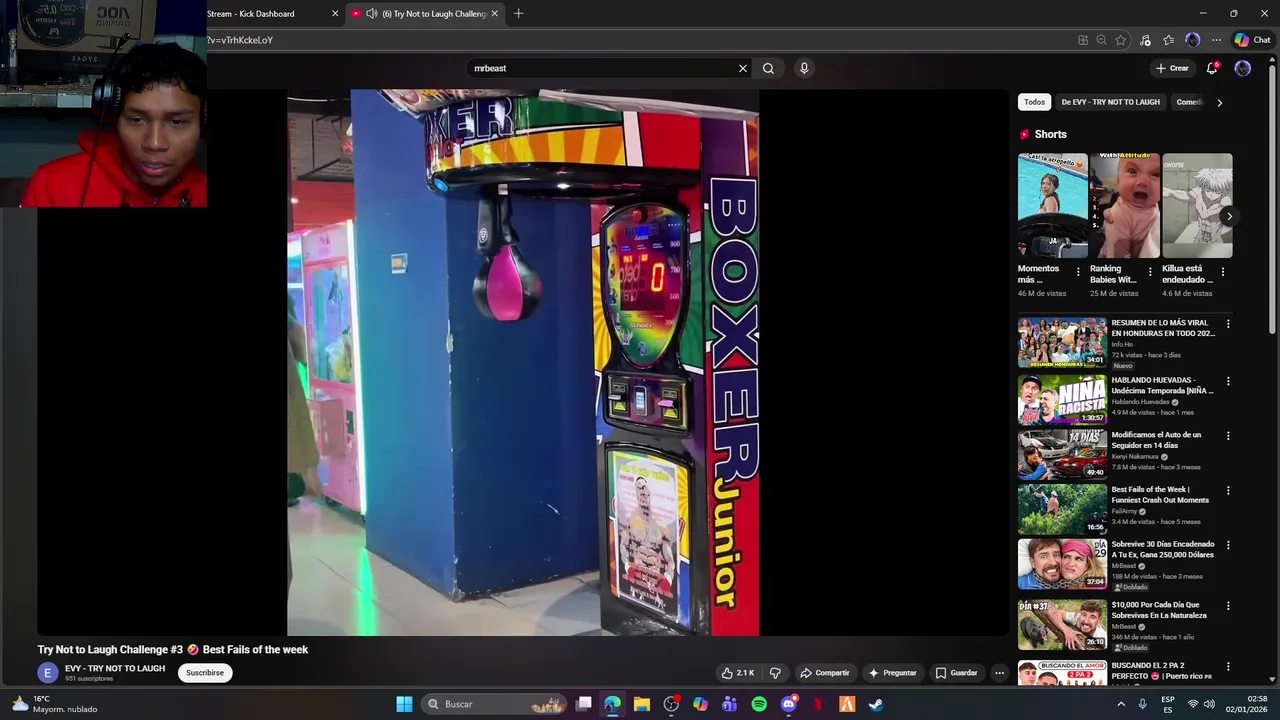Screen dimensions: 1280x720
Task: Show more filter chips with arrow
Action: [1219, 102]
